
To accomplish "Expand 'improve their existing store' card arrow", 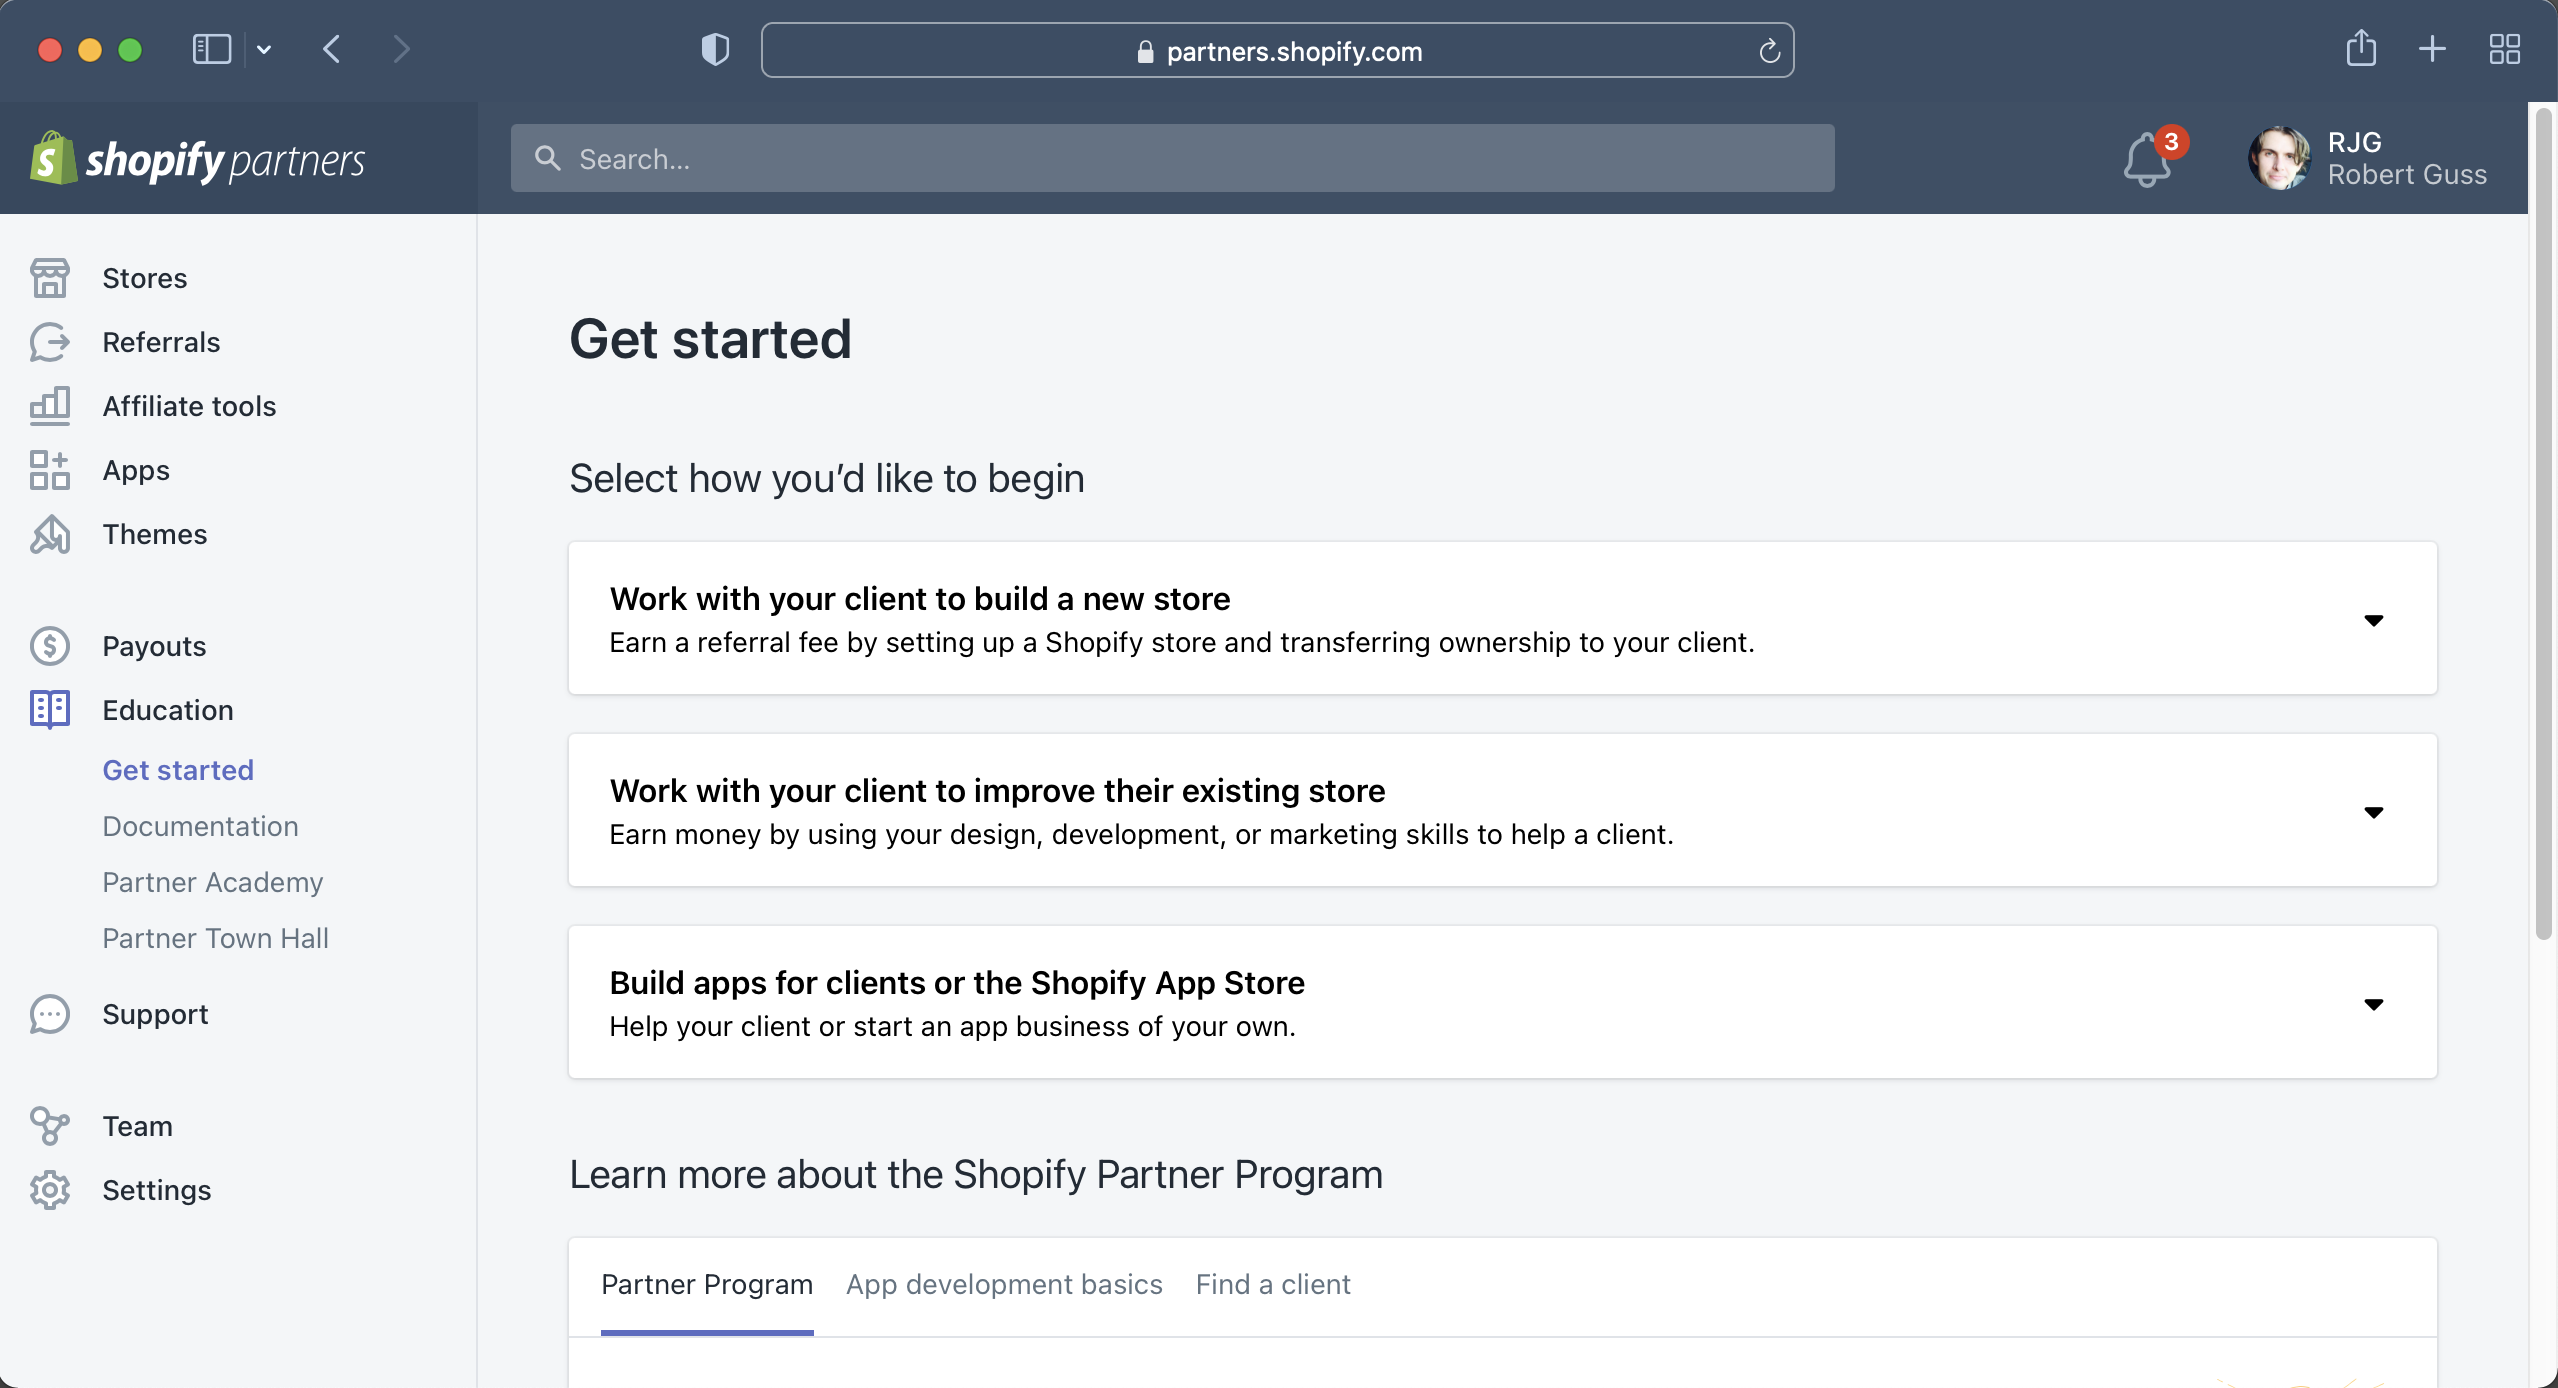I will 2373,813.
